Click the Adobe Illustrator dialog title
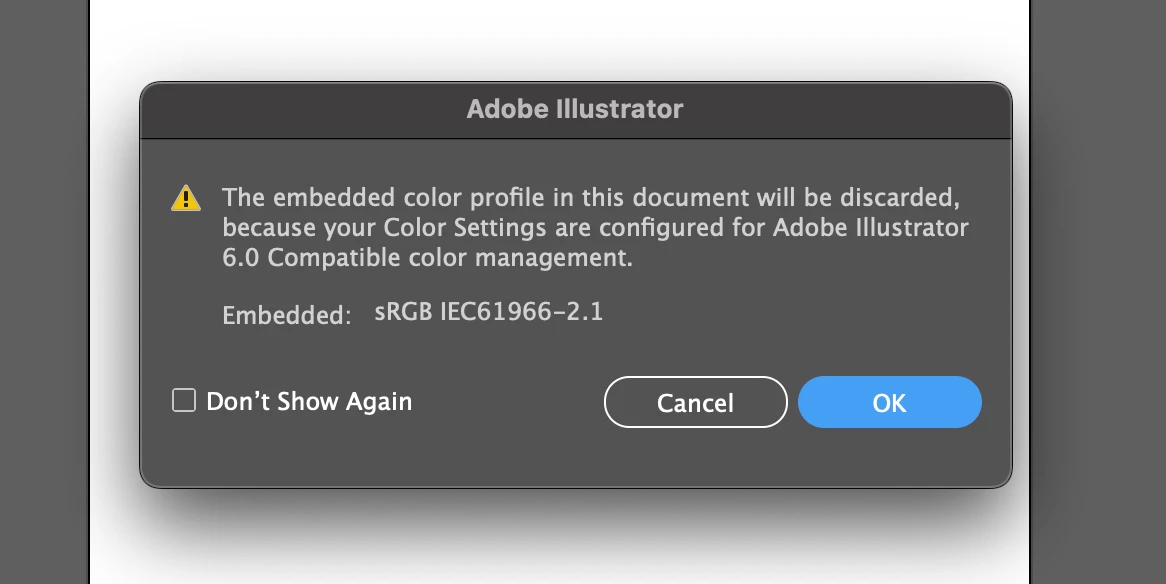Image resolution: width=1166 pixels, height=584 pixels. coord(575,109)
